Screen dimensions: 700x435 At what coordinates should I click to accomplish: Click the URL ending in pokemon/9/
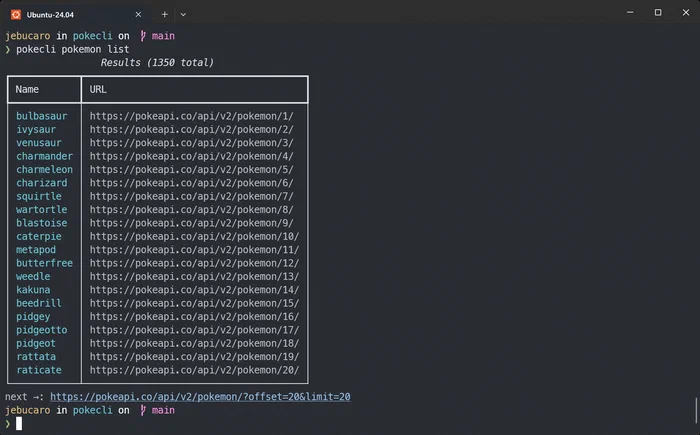click(x=192, y=223)
